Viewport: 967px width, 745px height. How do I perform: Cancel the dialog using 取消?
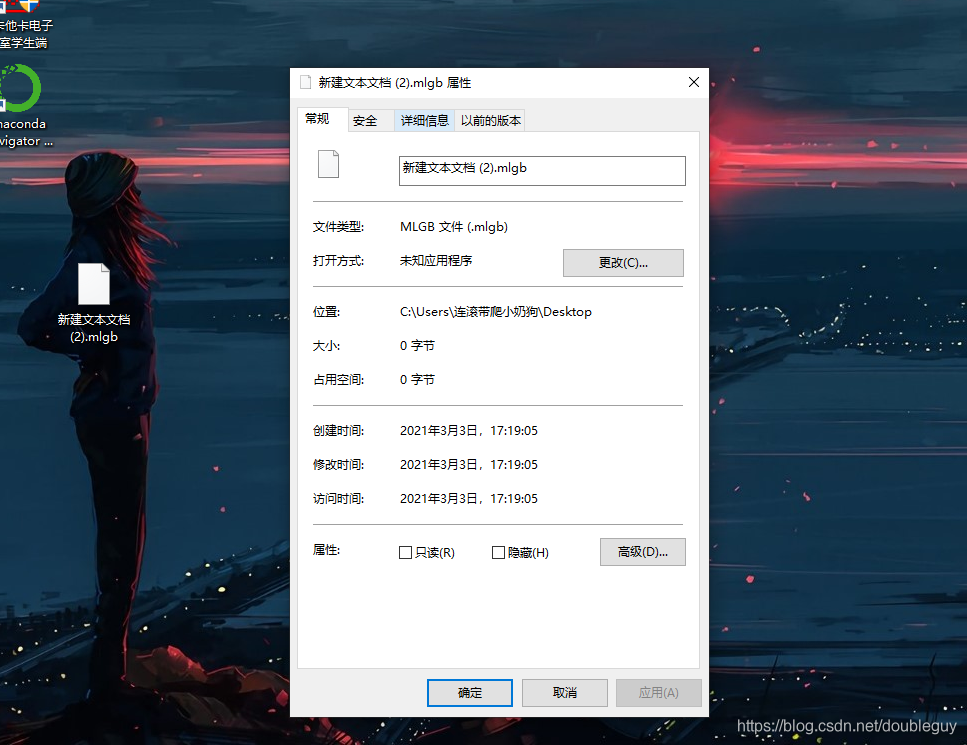point(564,693)
